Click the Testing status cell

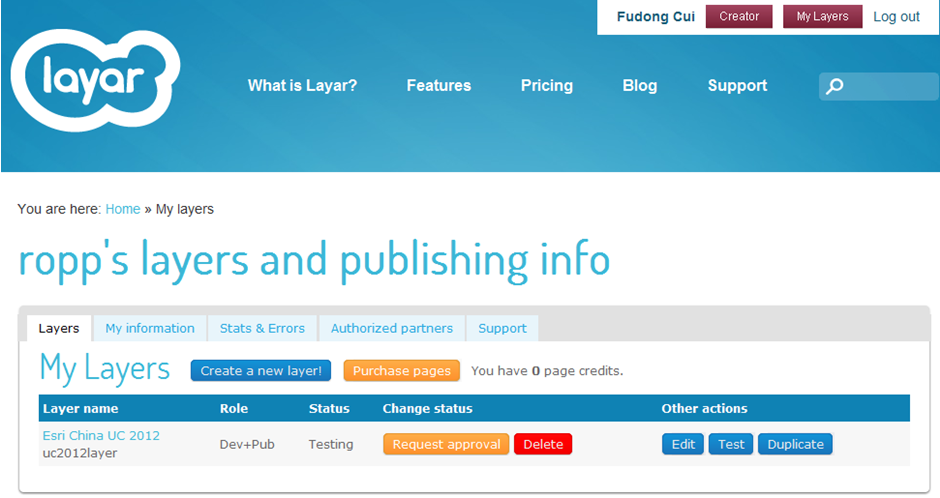[x=331, y=445]
